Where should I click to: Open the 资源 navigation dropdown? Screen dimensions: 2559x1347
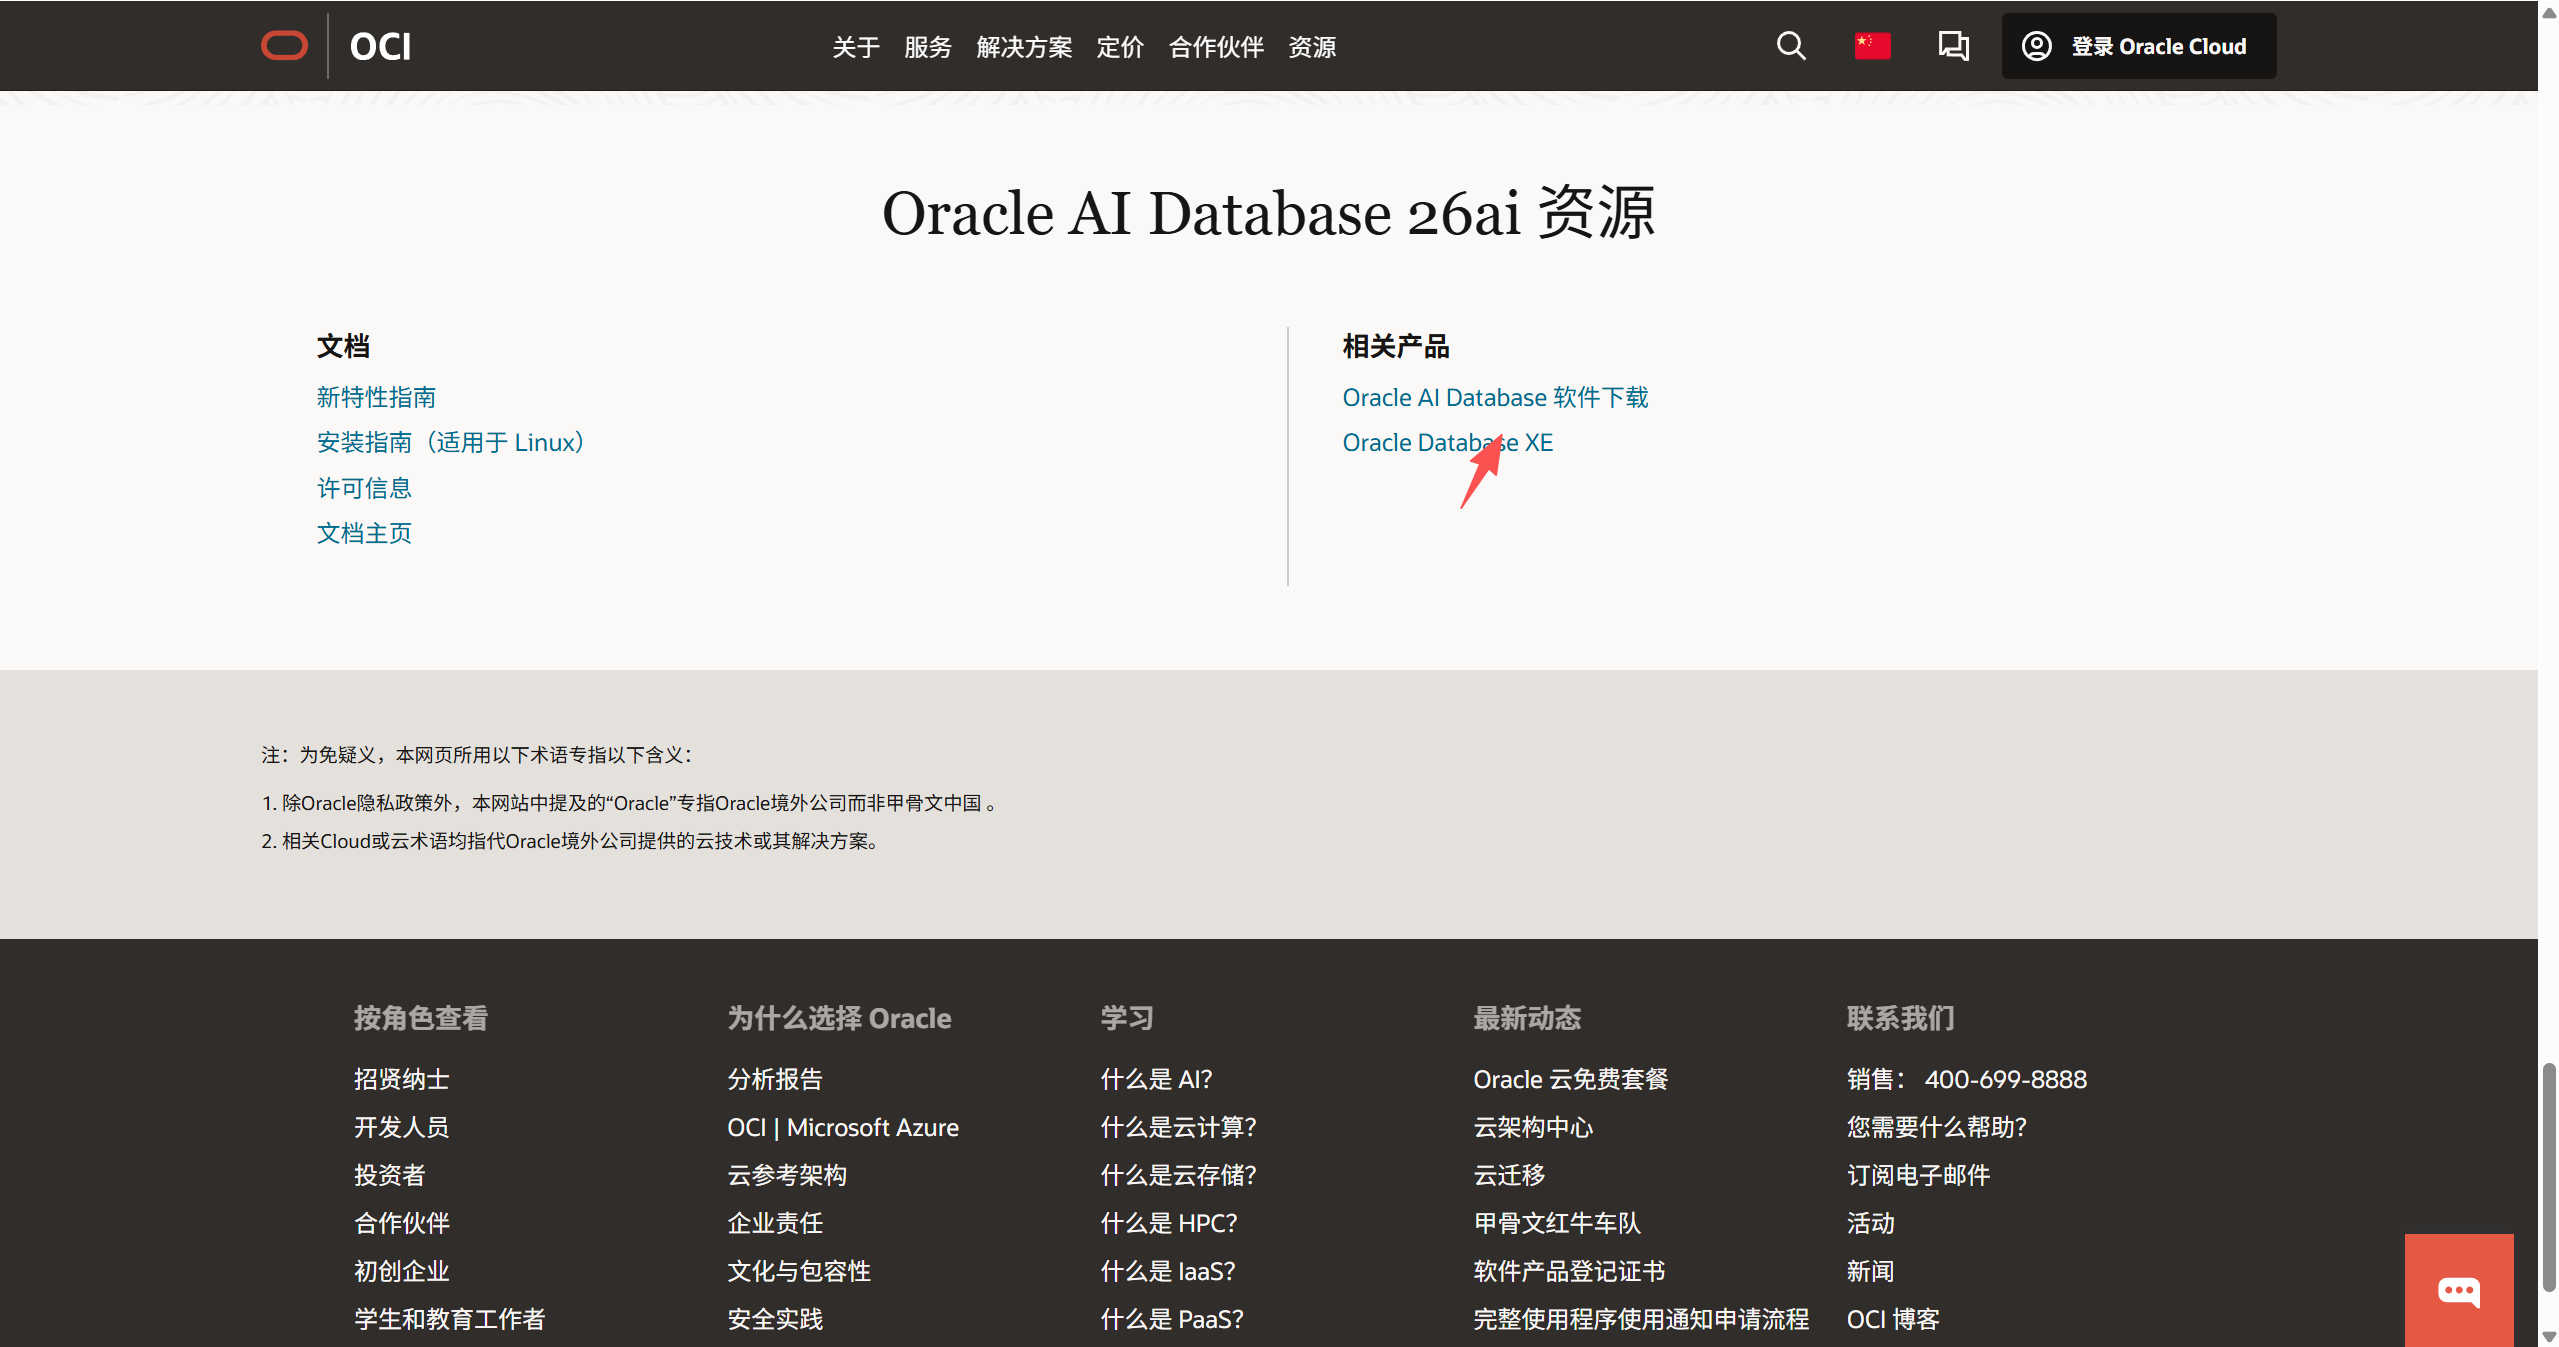point(1312,47)
